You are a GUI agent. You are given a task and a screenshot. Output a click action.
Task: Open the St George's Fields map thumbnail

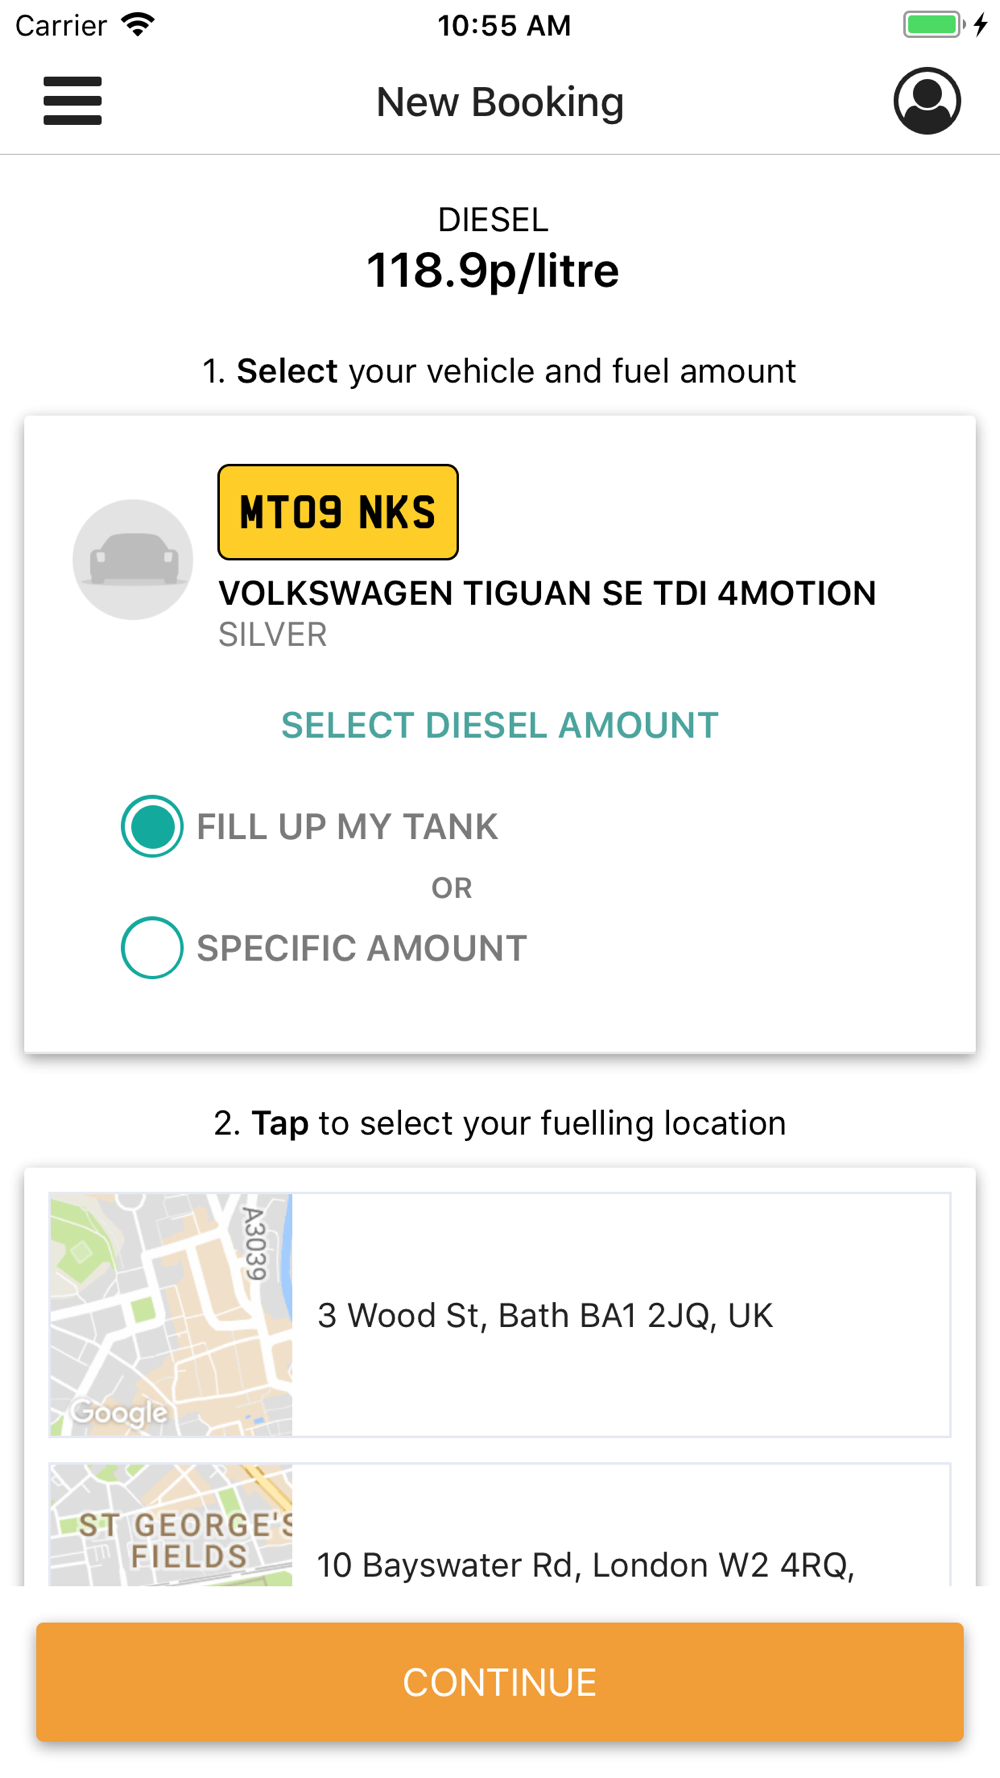pos(171,1525)
